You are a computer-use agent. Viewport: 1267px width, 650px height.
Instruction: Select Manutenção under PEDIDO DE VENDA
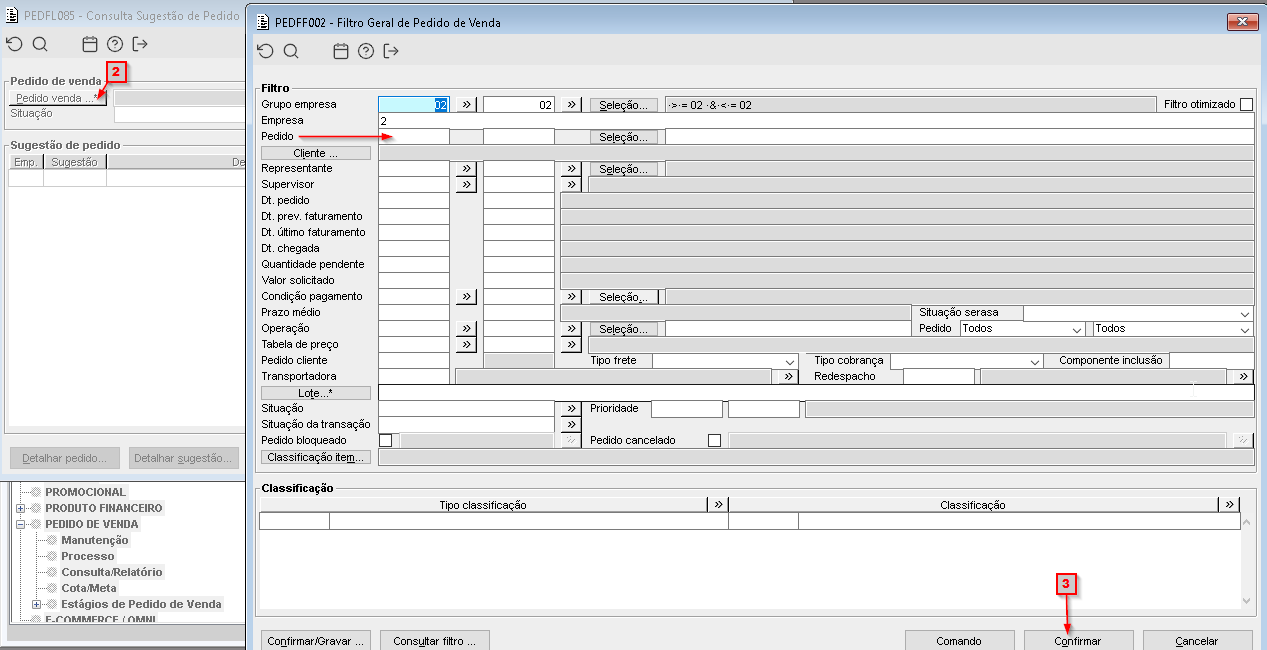(x=94, y=540)
